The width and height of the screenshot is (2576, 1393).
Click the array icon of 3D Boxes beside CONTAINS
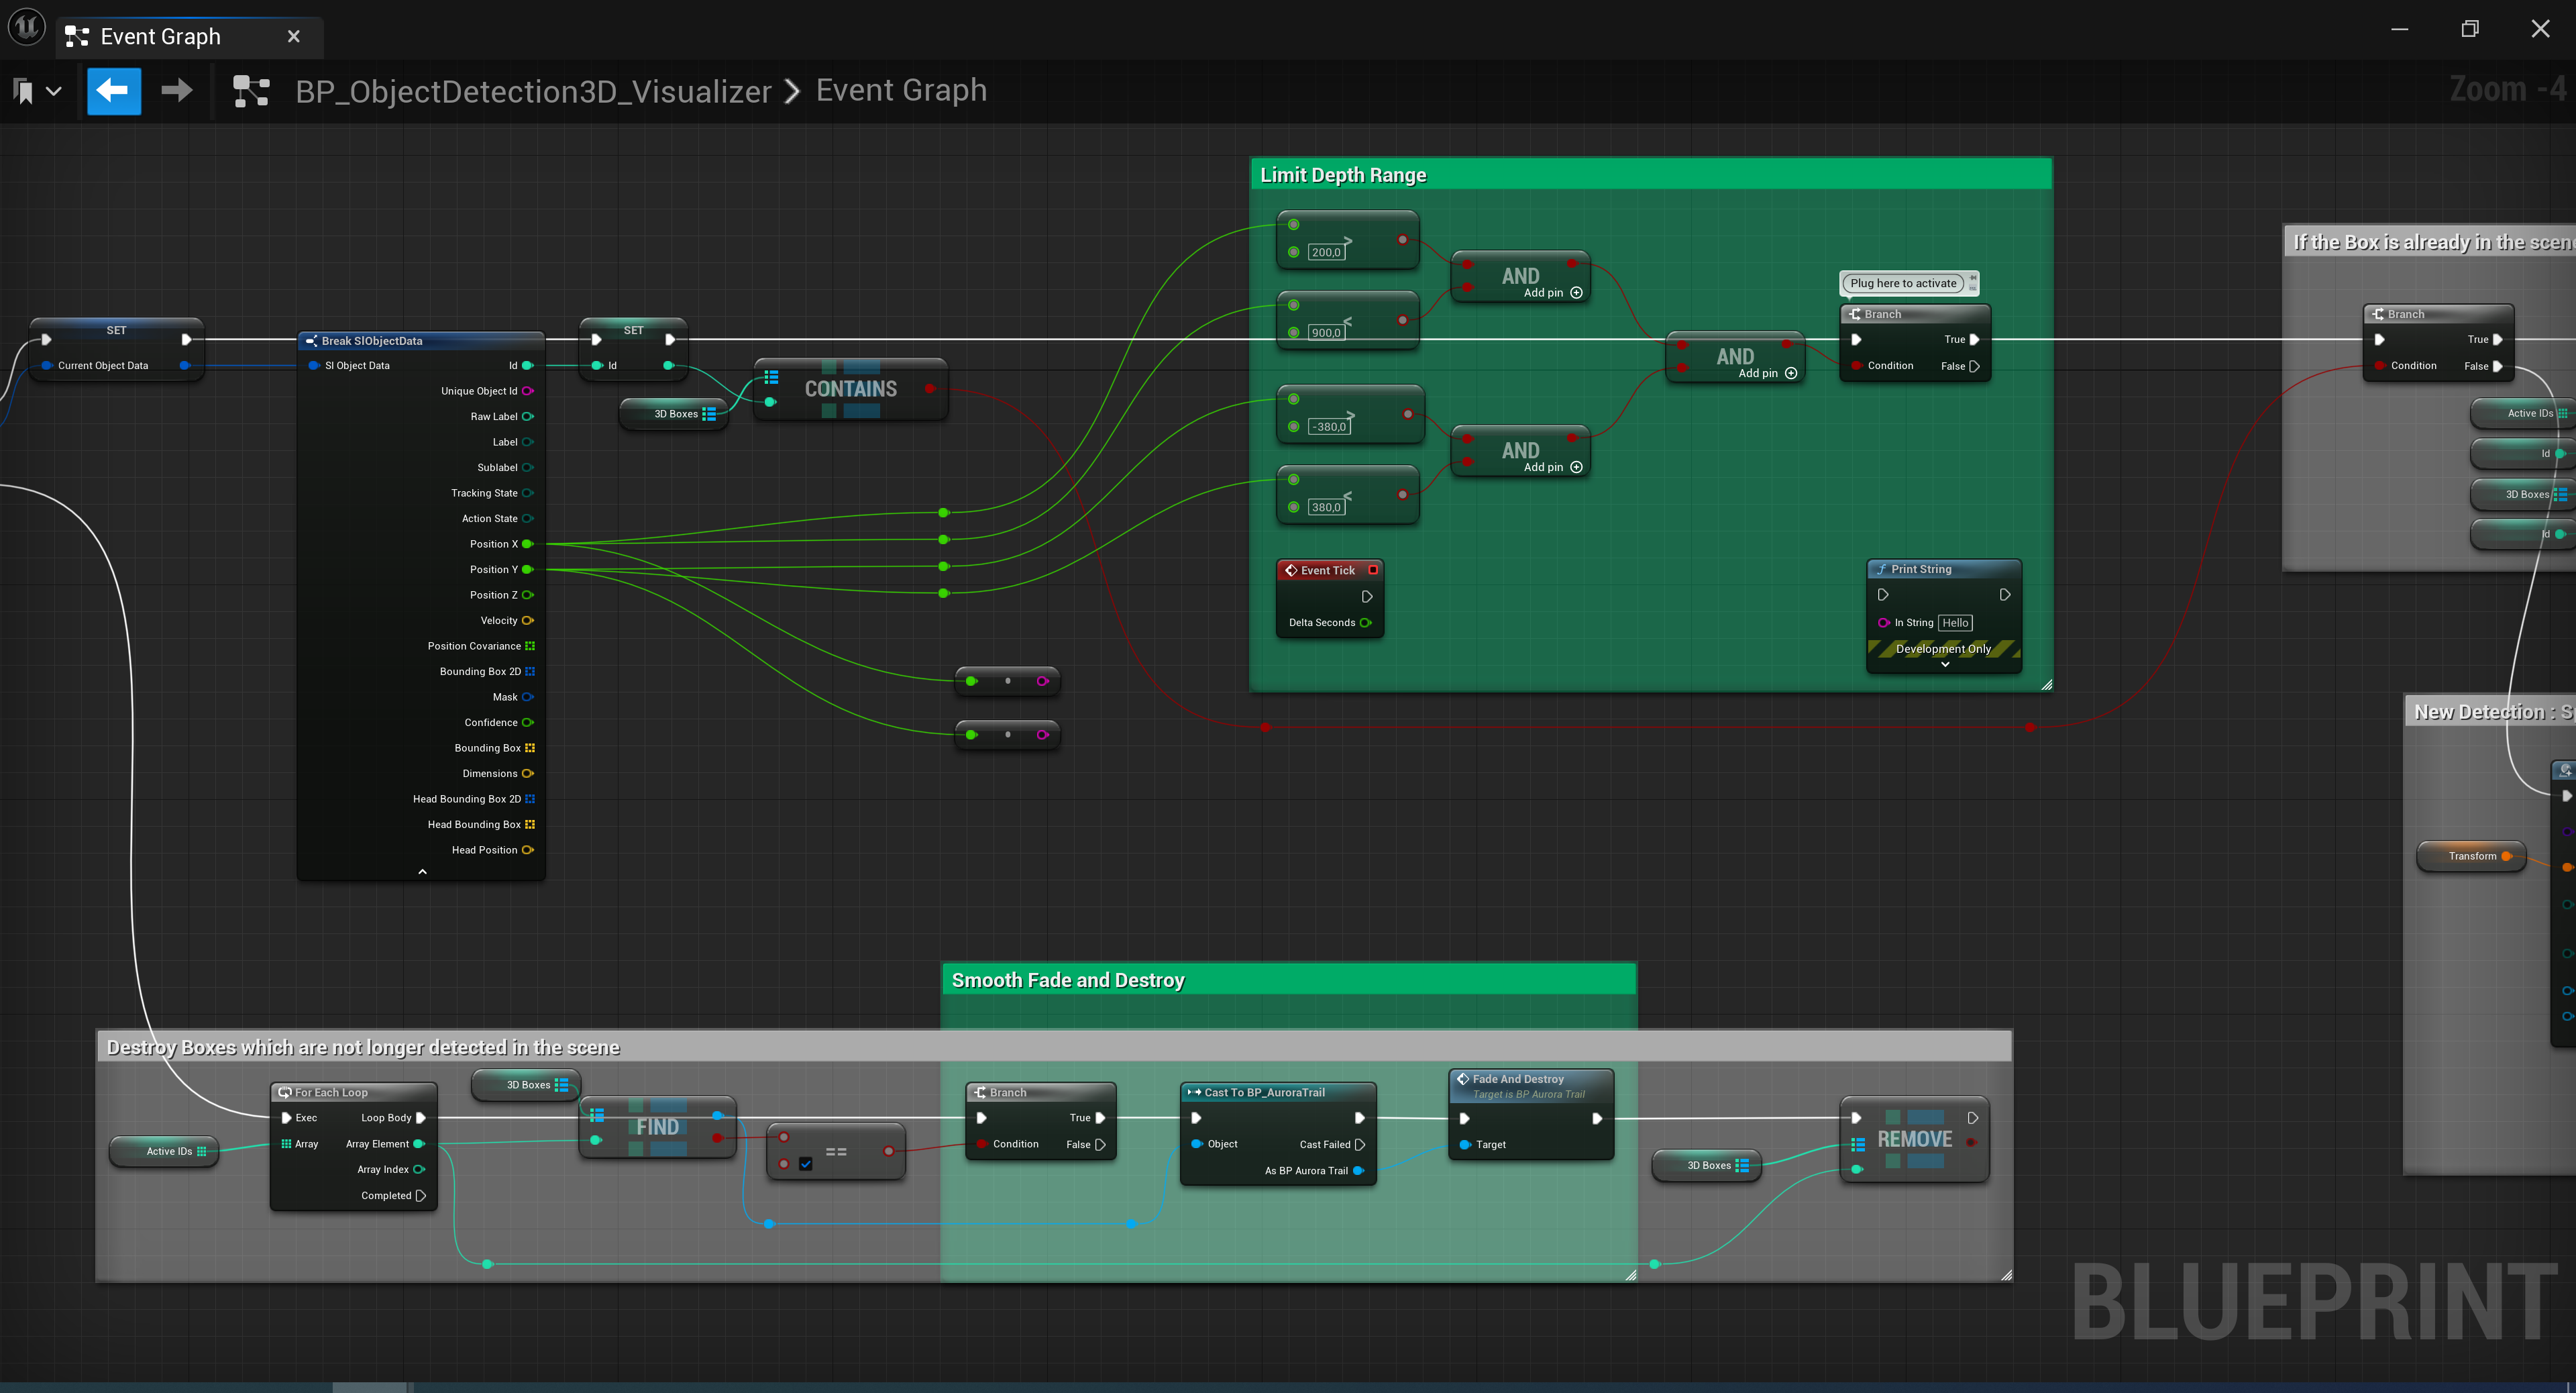coord(709,414)
